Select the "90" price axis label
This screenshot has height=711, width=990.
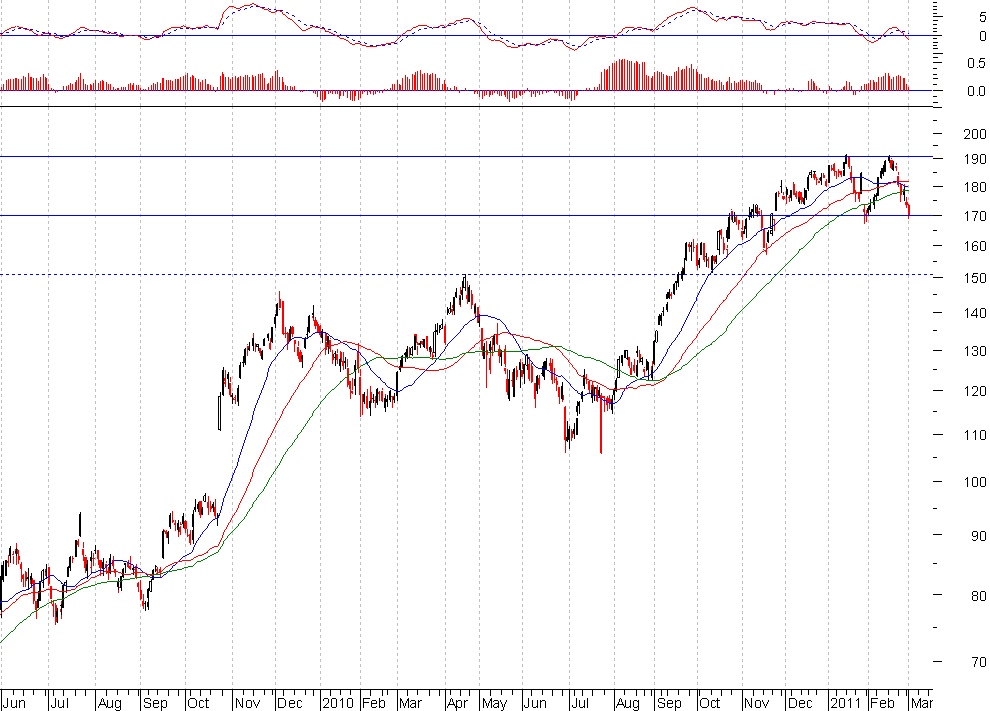(x=979, y=536)
